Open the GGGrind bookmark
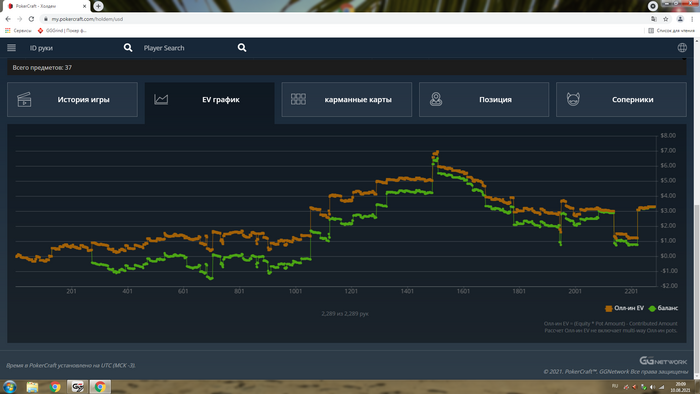The height and width of the screenshot is (394, 700). click(x=62, y=30)
